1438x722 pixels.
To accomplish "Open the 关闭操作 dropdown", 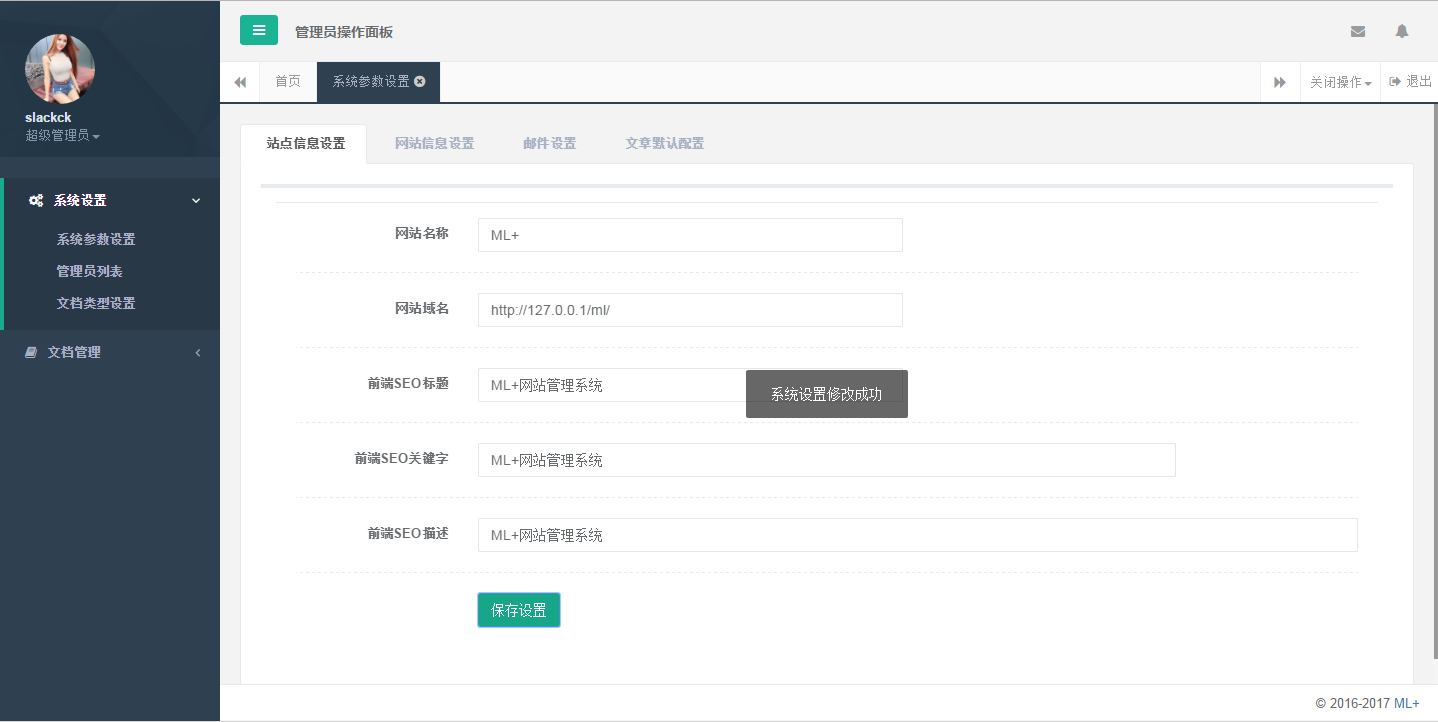I will (1340, 82).
